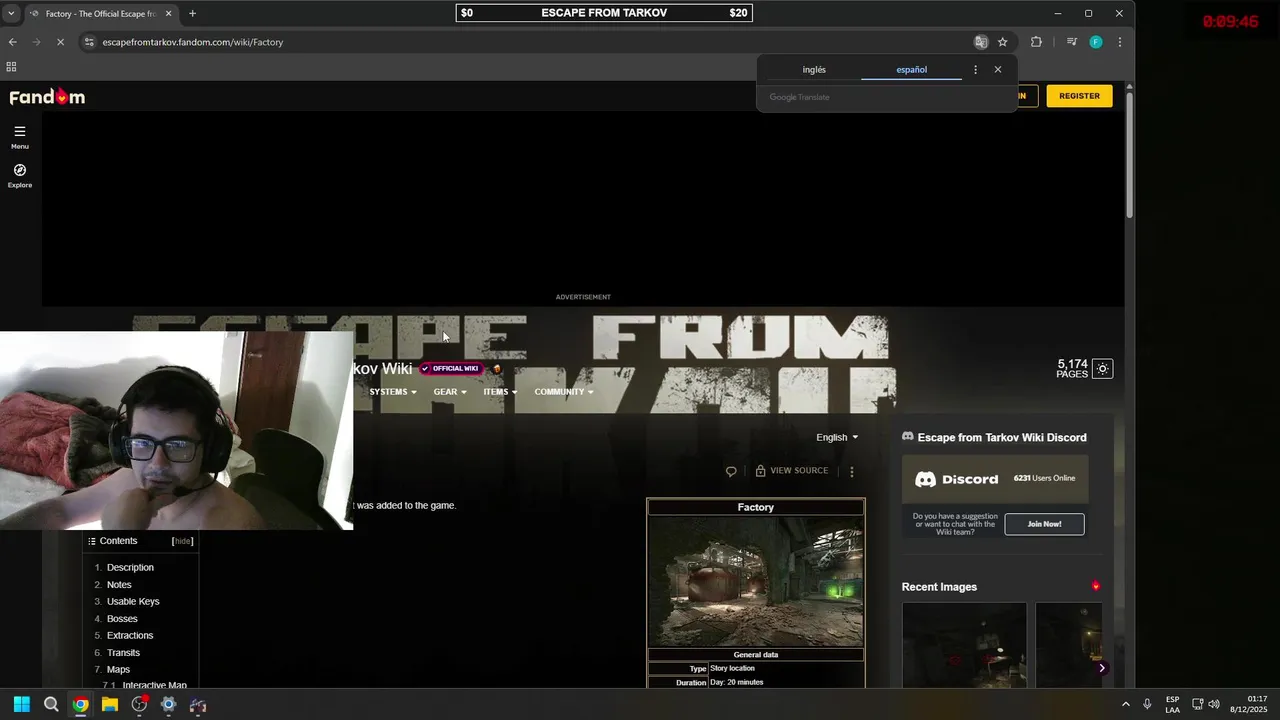1280x720 pixels.
Task: Join the Discord with Join Now!
Action: [1044, 524]
